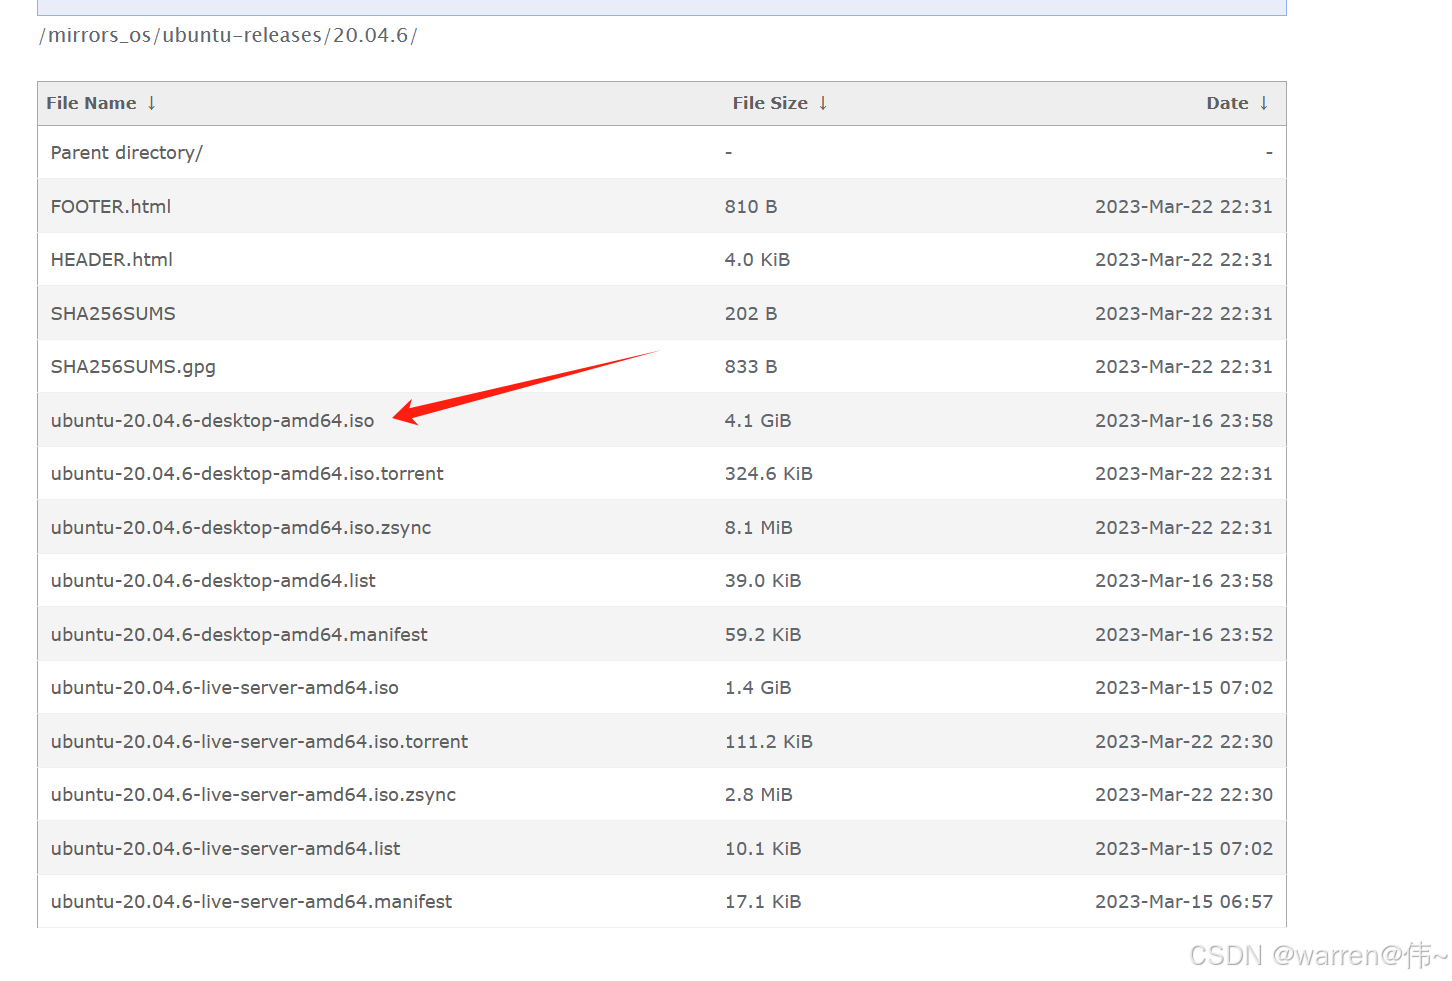Viewport: 1452px width, 981px height.
Task: Download ubuntu-20.04.6-desktop-amd64.iso
Action: point(213,421)
